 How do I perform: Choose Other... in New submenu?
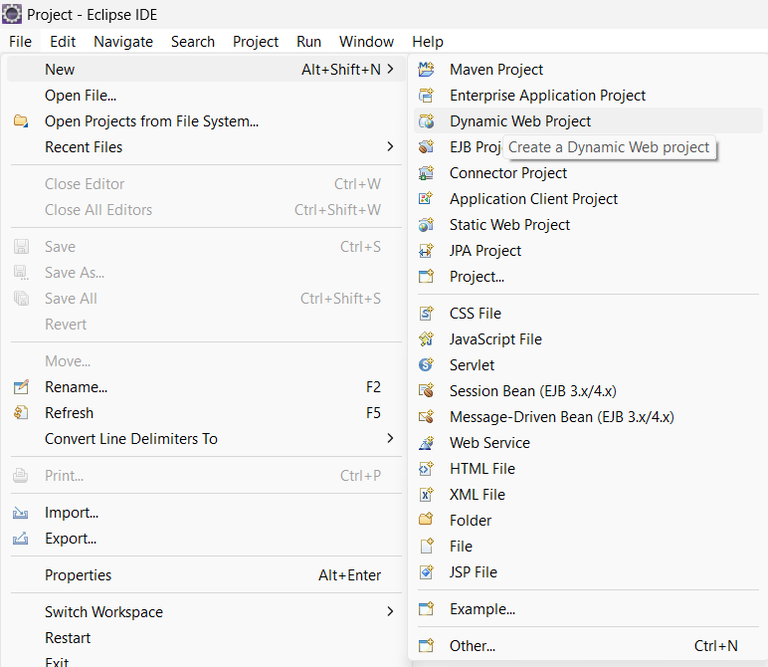pos(472,646)
